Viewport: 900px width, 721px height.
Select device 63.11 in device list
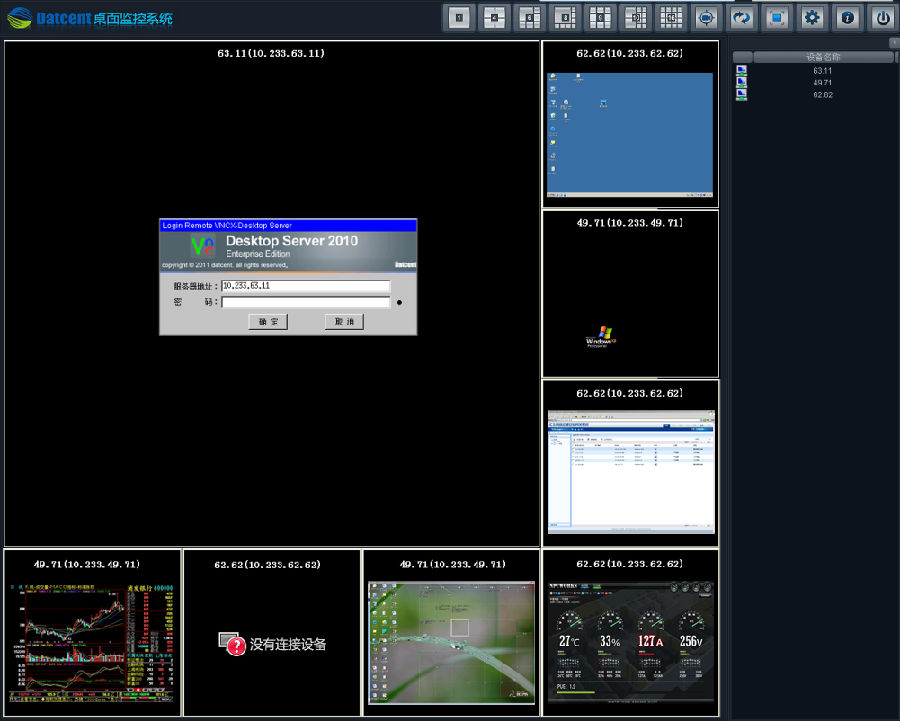(822, 71)
